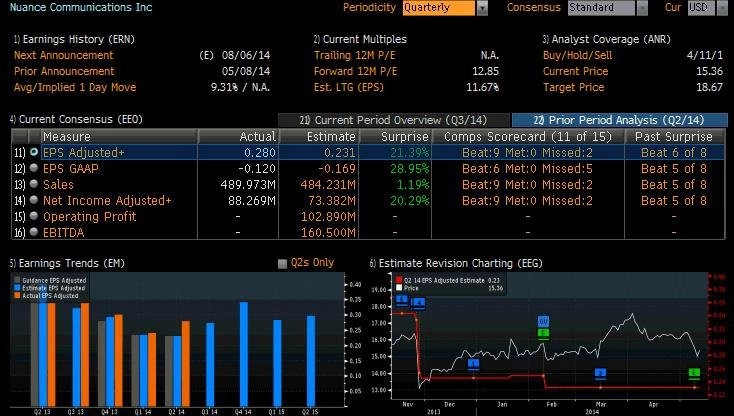Click the Q4 14 blue estimate bar

244,354
